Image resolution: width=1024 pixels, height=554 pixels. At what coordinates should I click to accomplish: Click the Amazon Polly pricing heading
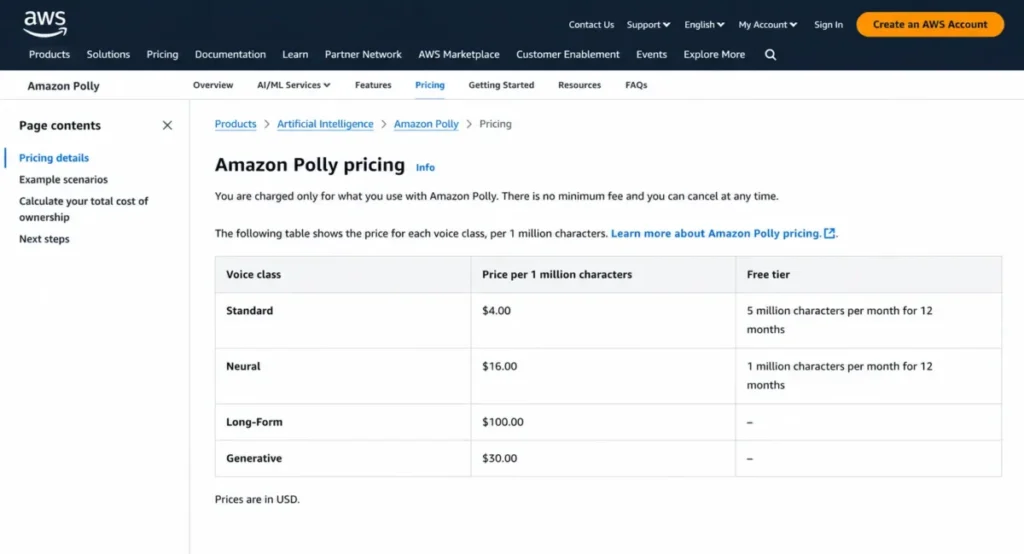[310, 165]
